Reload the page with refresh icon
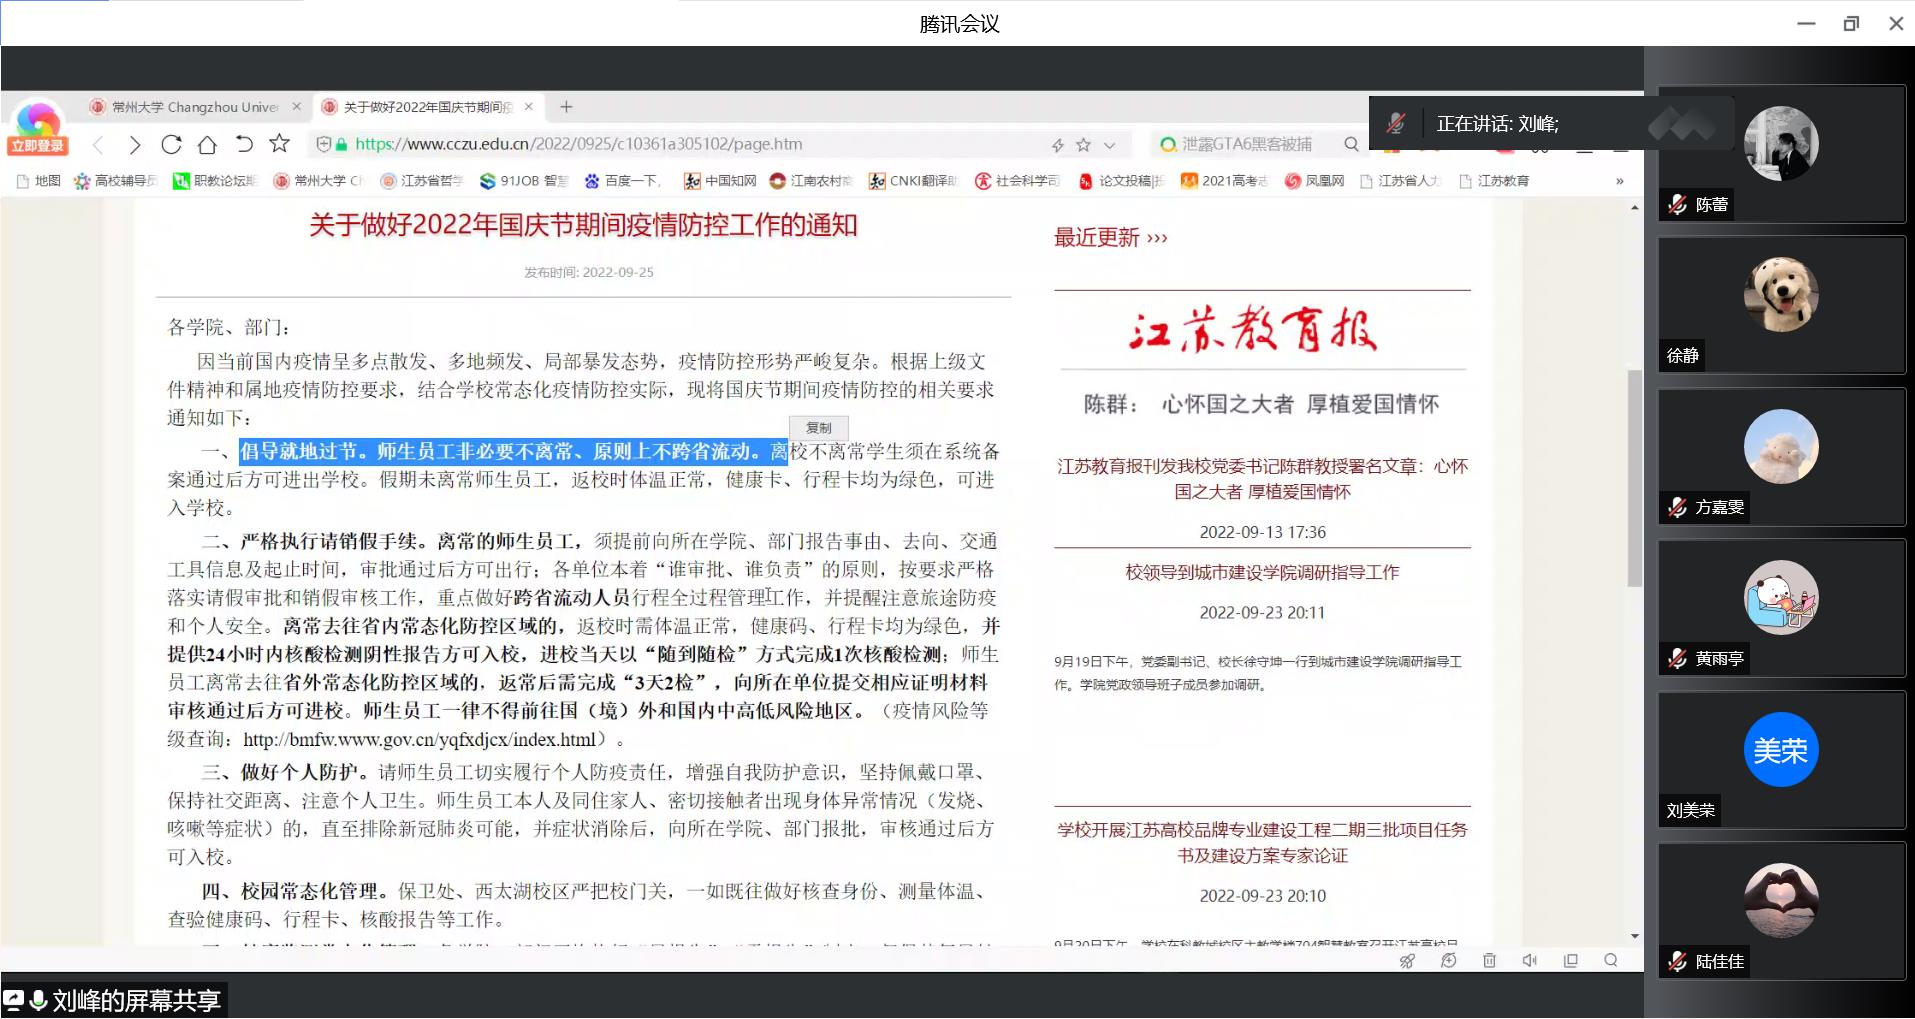This screenshot has width=1915, height=1019. 171,144
